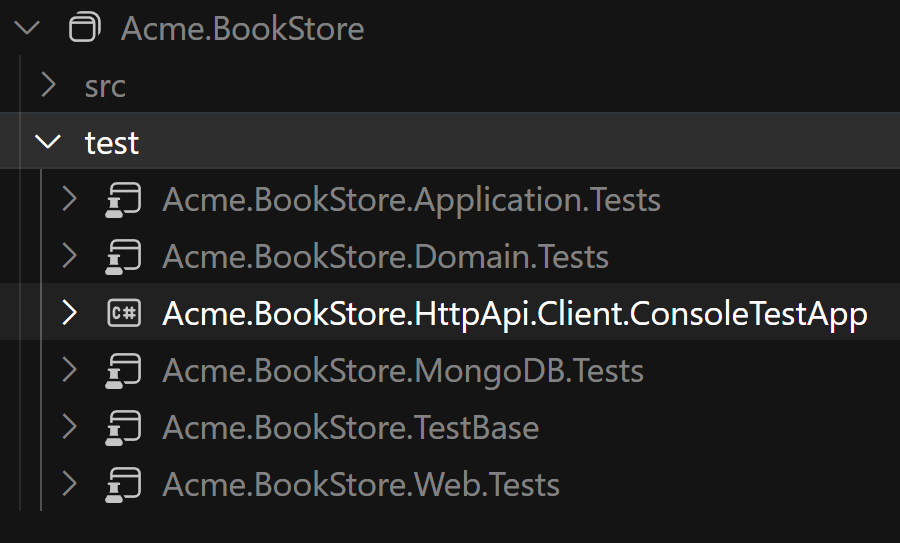The width and height of the screenshot is (900, 543).
Task: Select the src folder label
Action: (x=105, y=87)
